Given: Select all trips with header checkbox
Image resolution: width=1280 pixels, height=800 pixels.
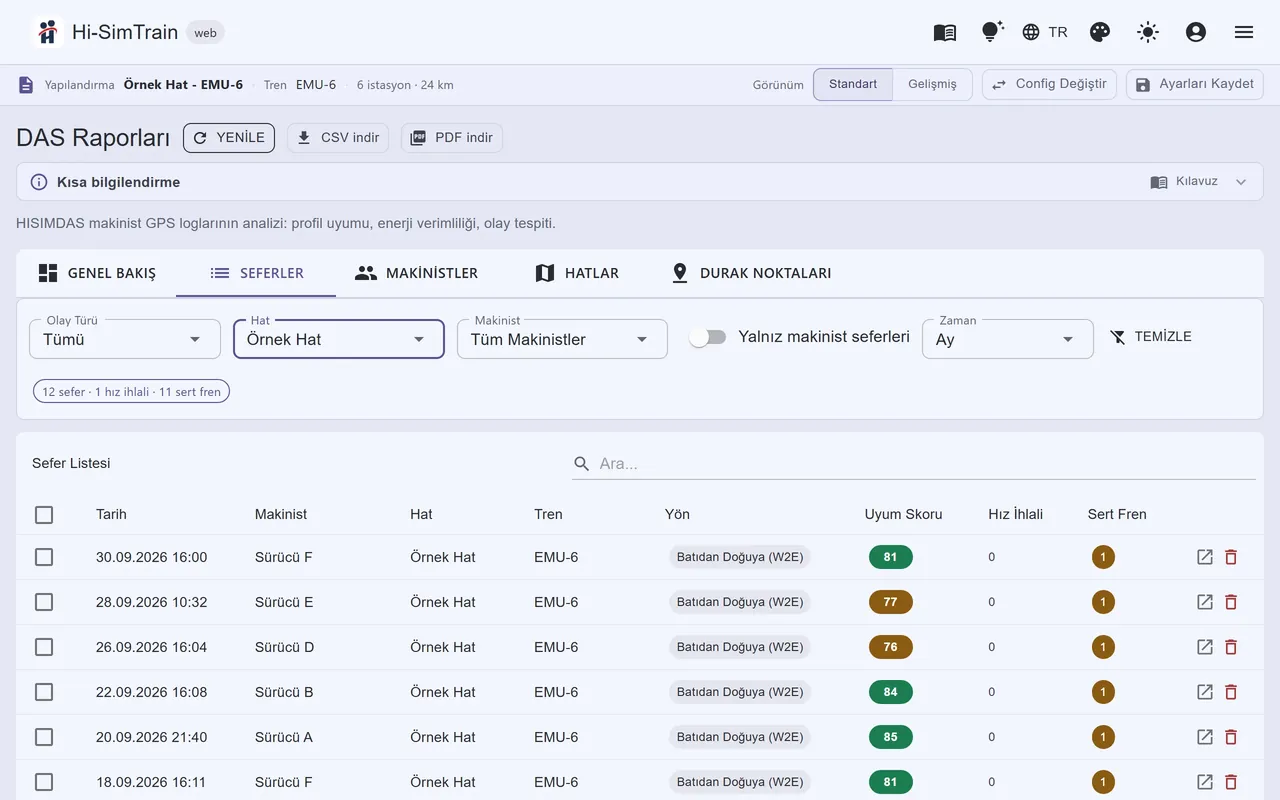Looking at the screenshot, I should coord(44,515).
